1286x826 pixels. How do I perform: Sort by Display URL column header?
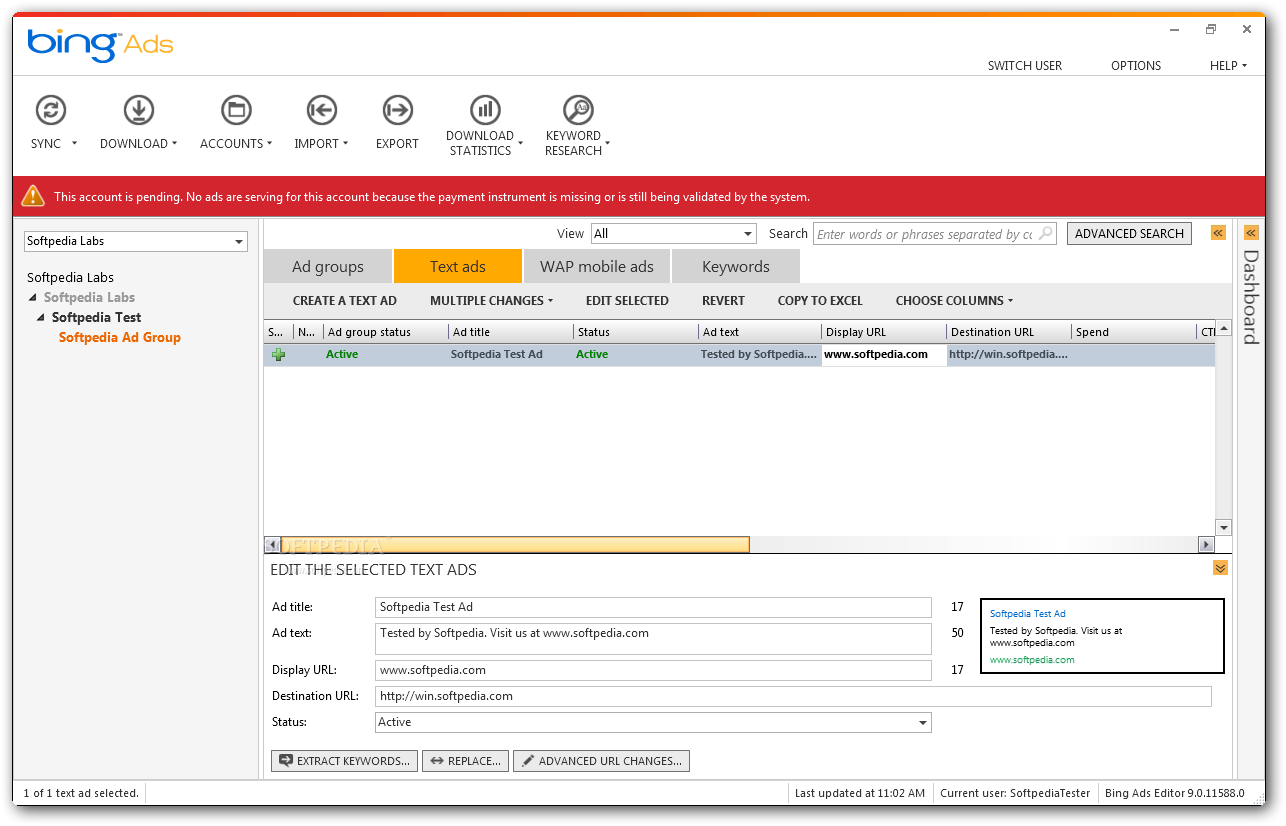[x=884, y=332]
